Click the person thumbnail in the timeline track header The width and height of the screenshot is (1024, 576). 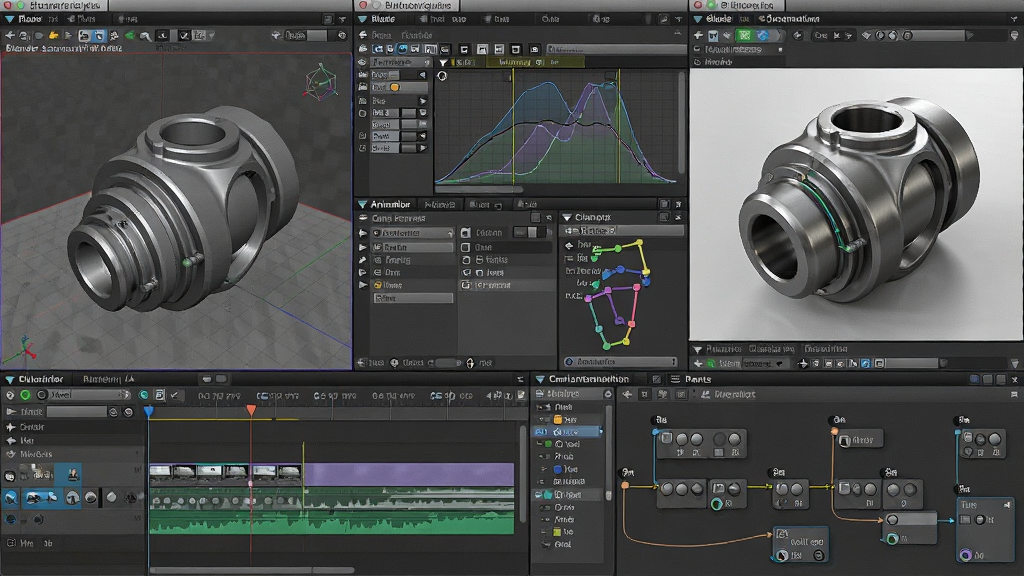point(73,474)
